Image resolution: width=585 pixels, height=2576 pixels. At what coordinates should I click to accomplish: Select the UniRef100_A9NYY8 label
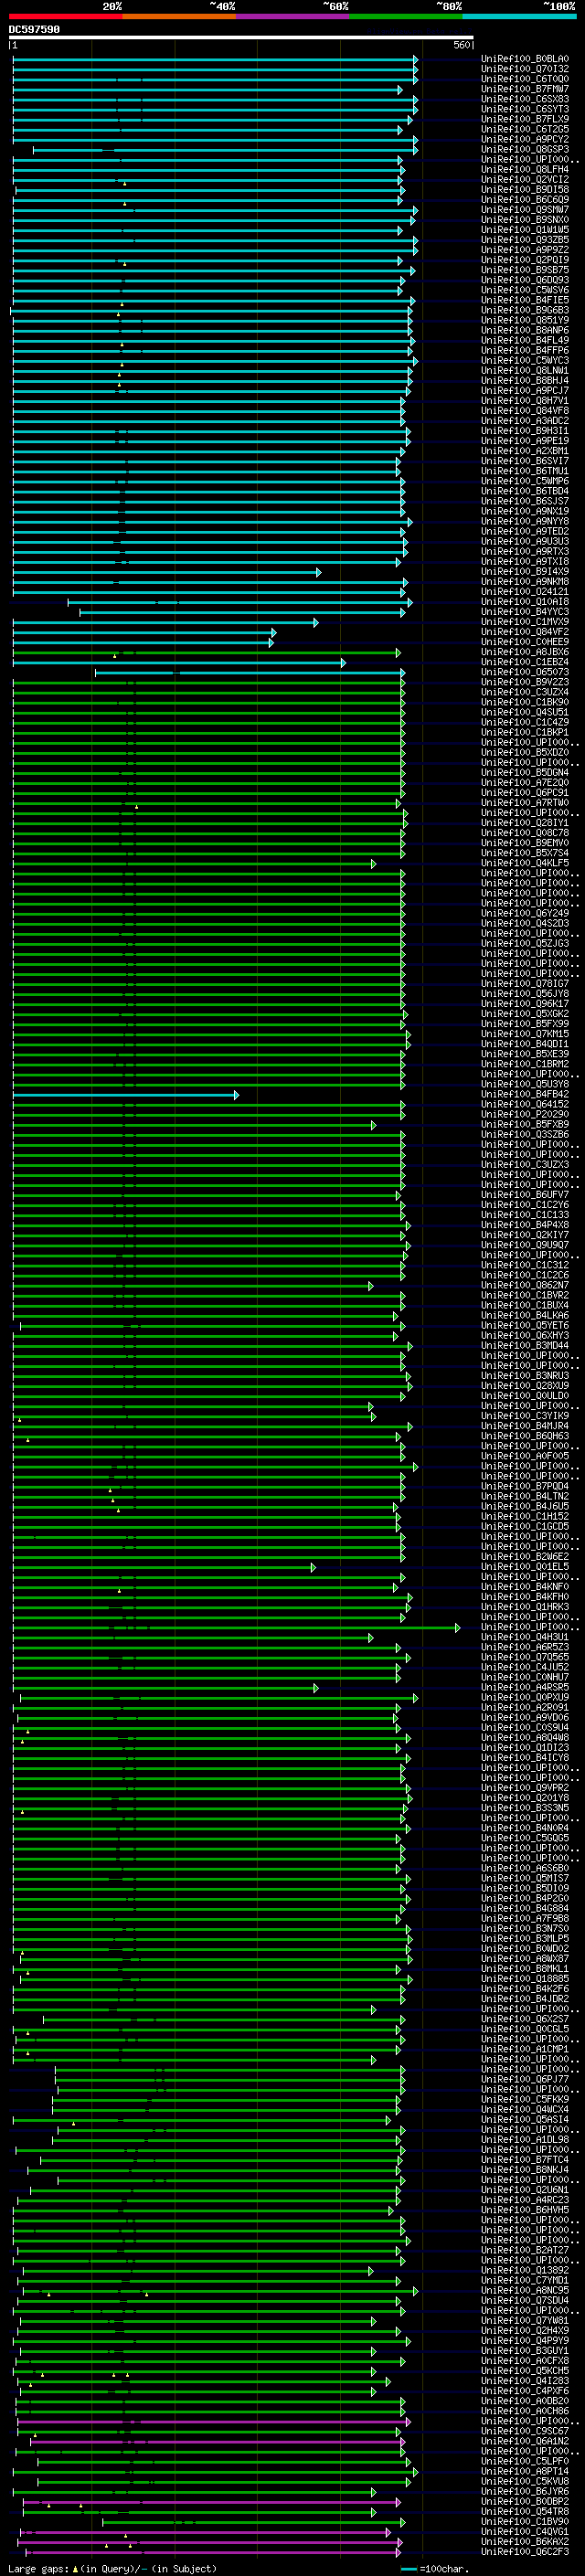525,521
